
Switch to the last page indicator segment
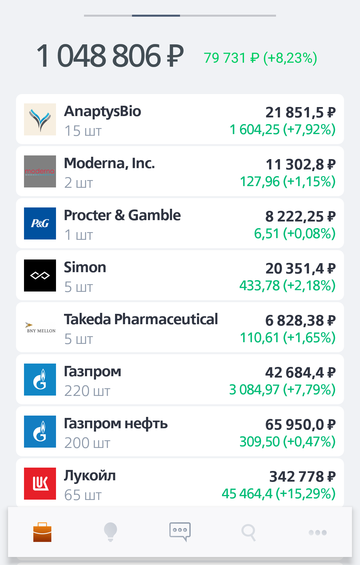tap(228, 15)
